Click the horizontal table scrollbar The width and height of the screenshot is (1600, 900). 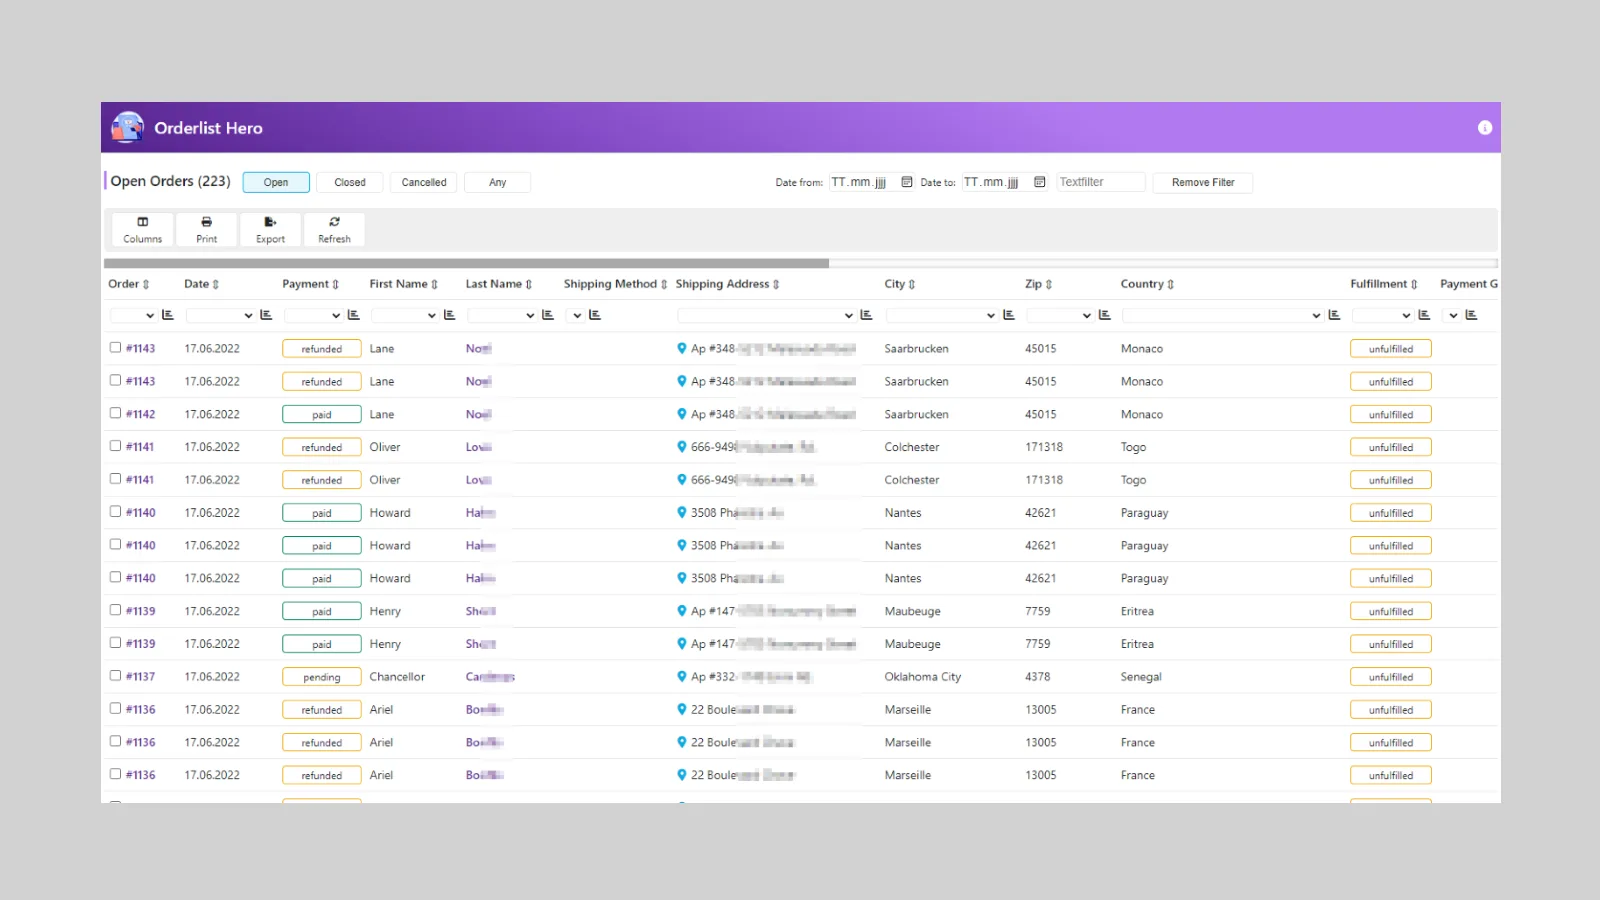(x=466, y=264)
